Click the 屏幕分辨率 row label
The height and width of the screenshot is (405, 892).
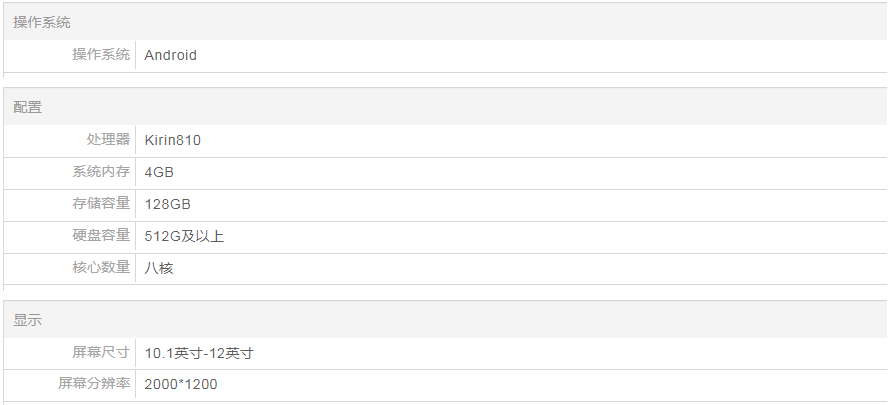[94, 384]
